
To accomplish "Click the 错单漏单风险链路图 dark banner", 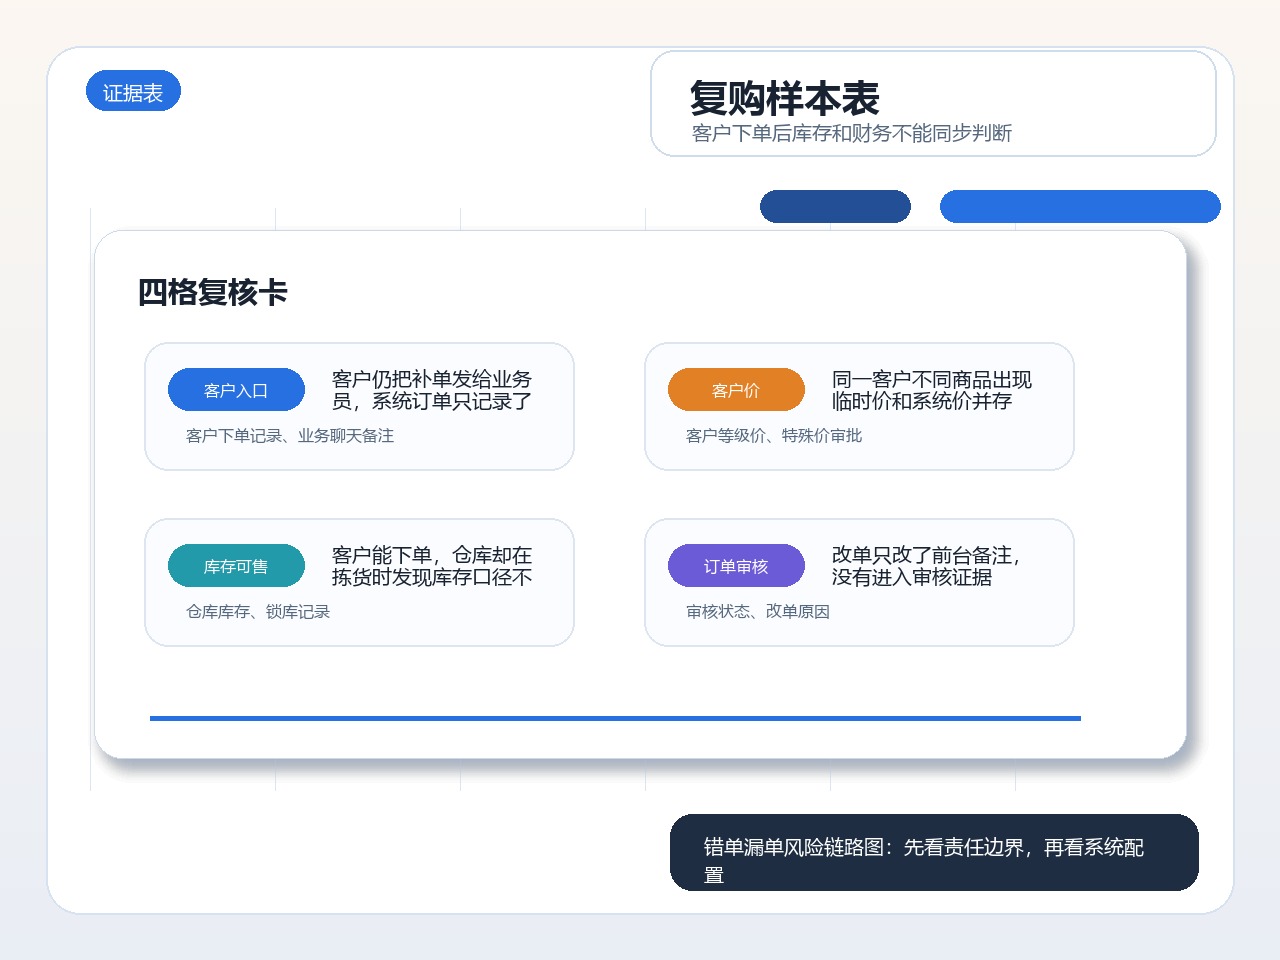I will tap(934, 852).
